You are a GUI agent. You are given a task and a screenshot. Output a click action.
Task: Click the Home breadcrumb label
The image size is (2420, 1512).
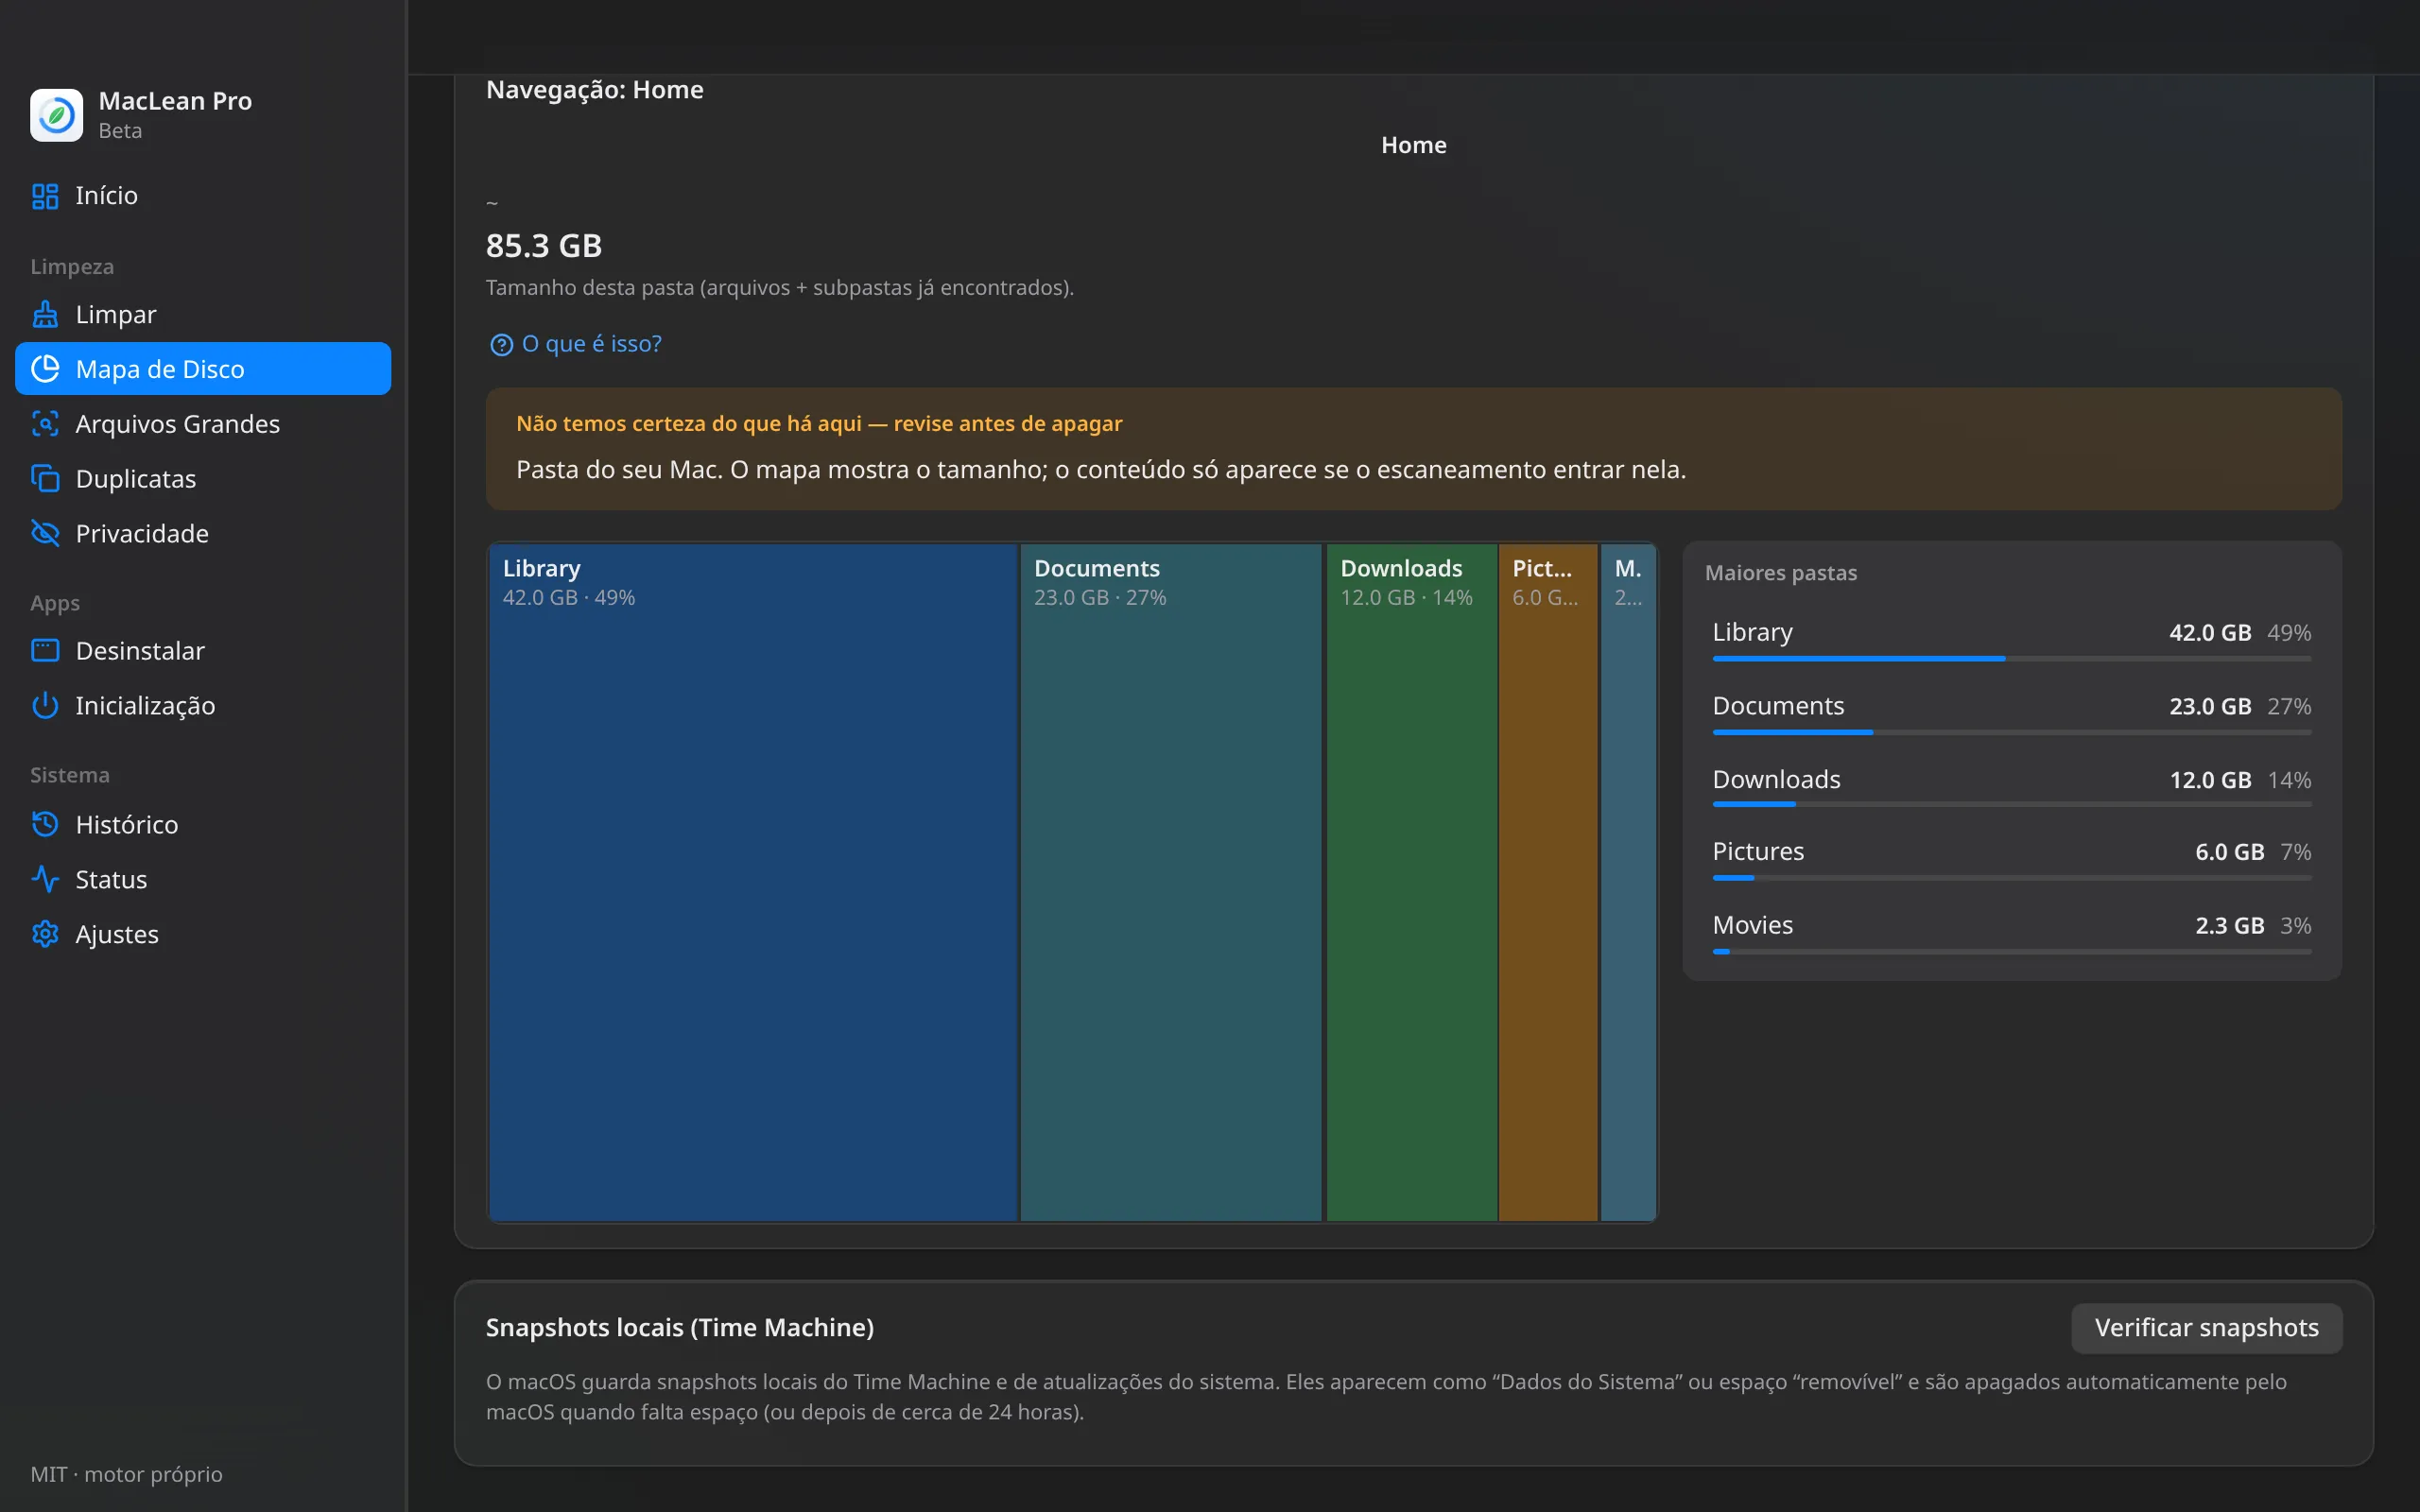tap(1413, 145)
